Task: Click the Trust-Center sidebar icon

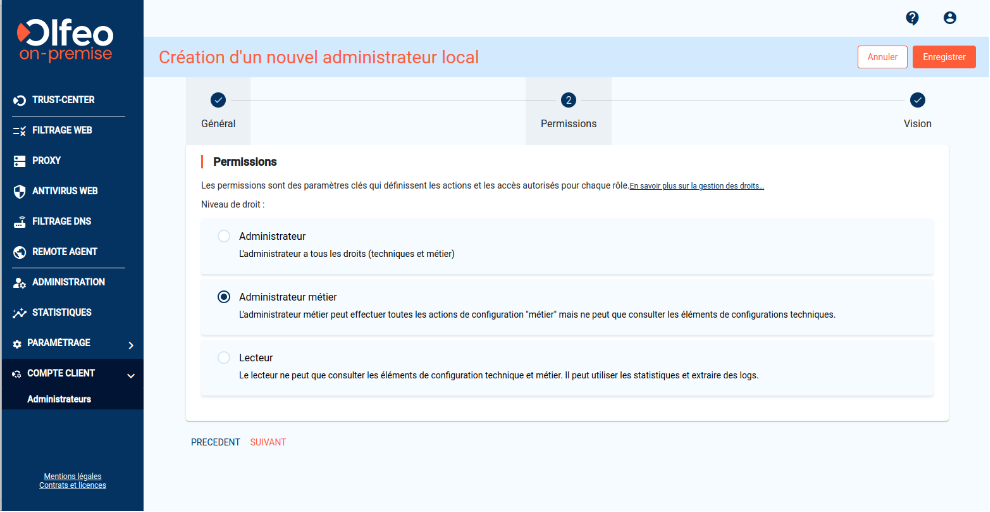Action: coord(19,100)
